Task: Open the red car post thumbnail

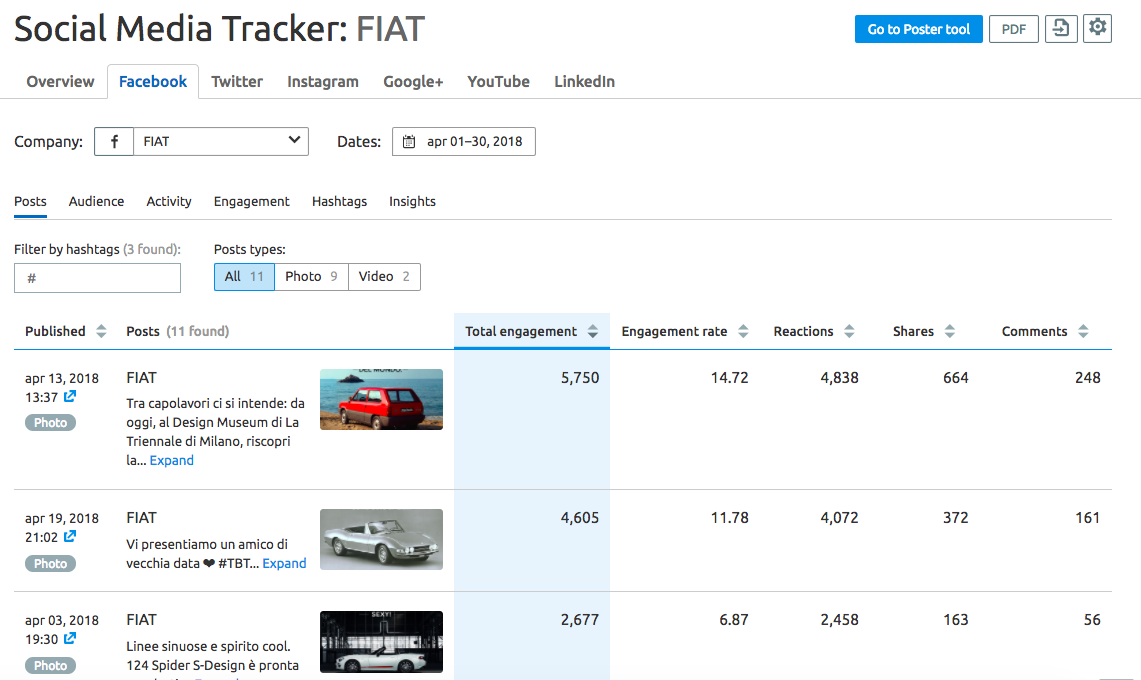Action: [381, 399]
